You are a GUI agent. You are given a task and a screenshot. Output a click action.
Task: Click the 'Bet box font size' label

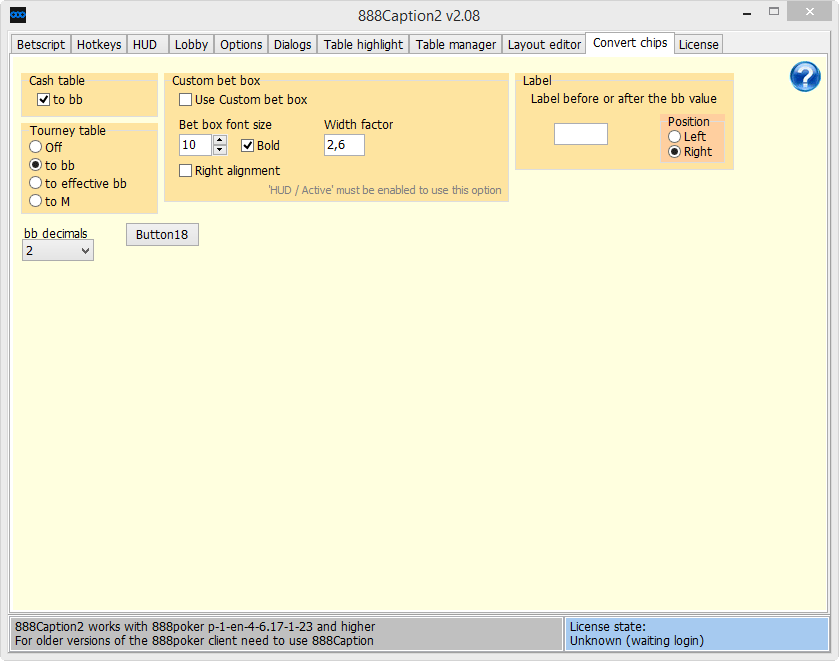click(x=225, y=125)
